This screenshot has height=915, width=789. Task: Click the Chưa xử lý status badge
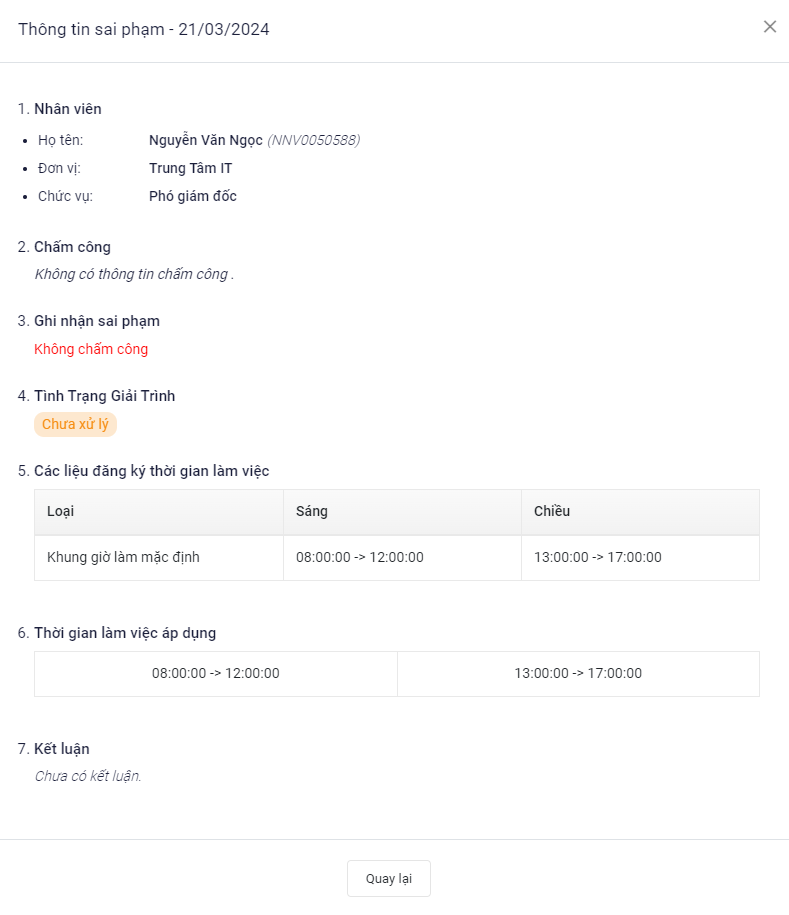click(x=75, y=424)
